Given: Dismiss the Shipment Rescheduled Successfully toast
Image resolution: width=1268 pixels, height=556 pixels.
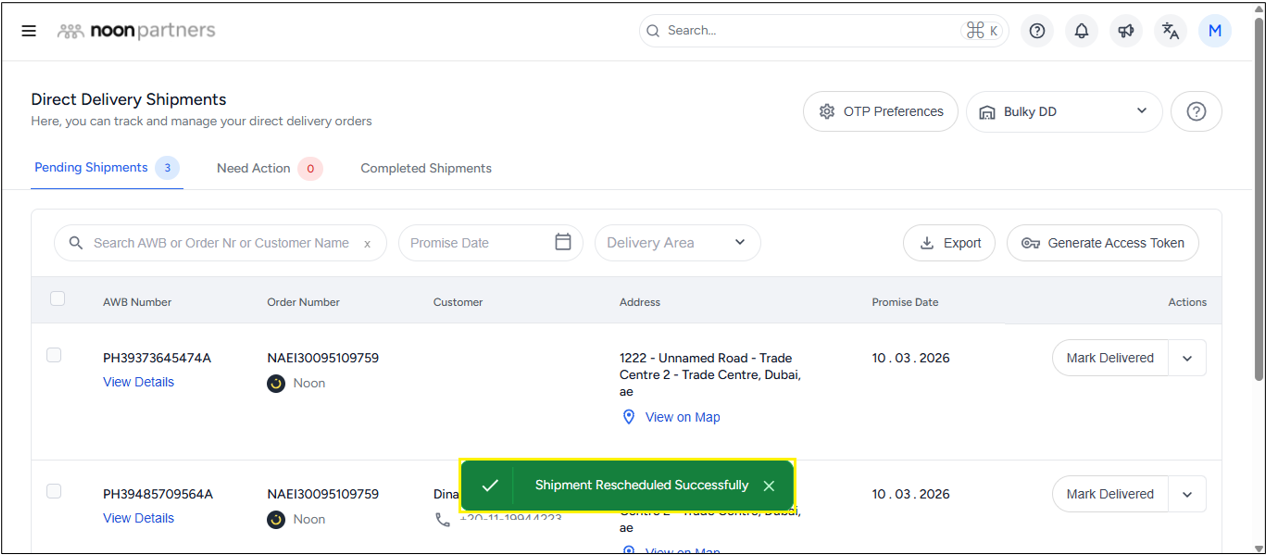Looking at the screenshot, I should click(769, 486).
